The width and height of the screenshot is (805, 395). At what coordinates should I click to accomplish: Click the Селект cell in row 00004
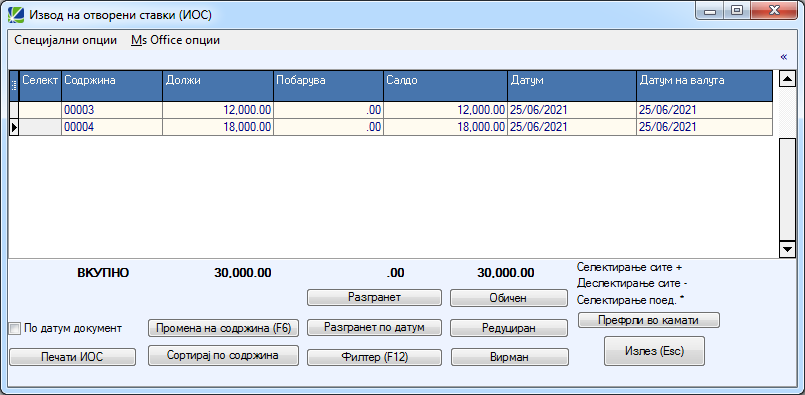click(41, 127)
